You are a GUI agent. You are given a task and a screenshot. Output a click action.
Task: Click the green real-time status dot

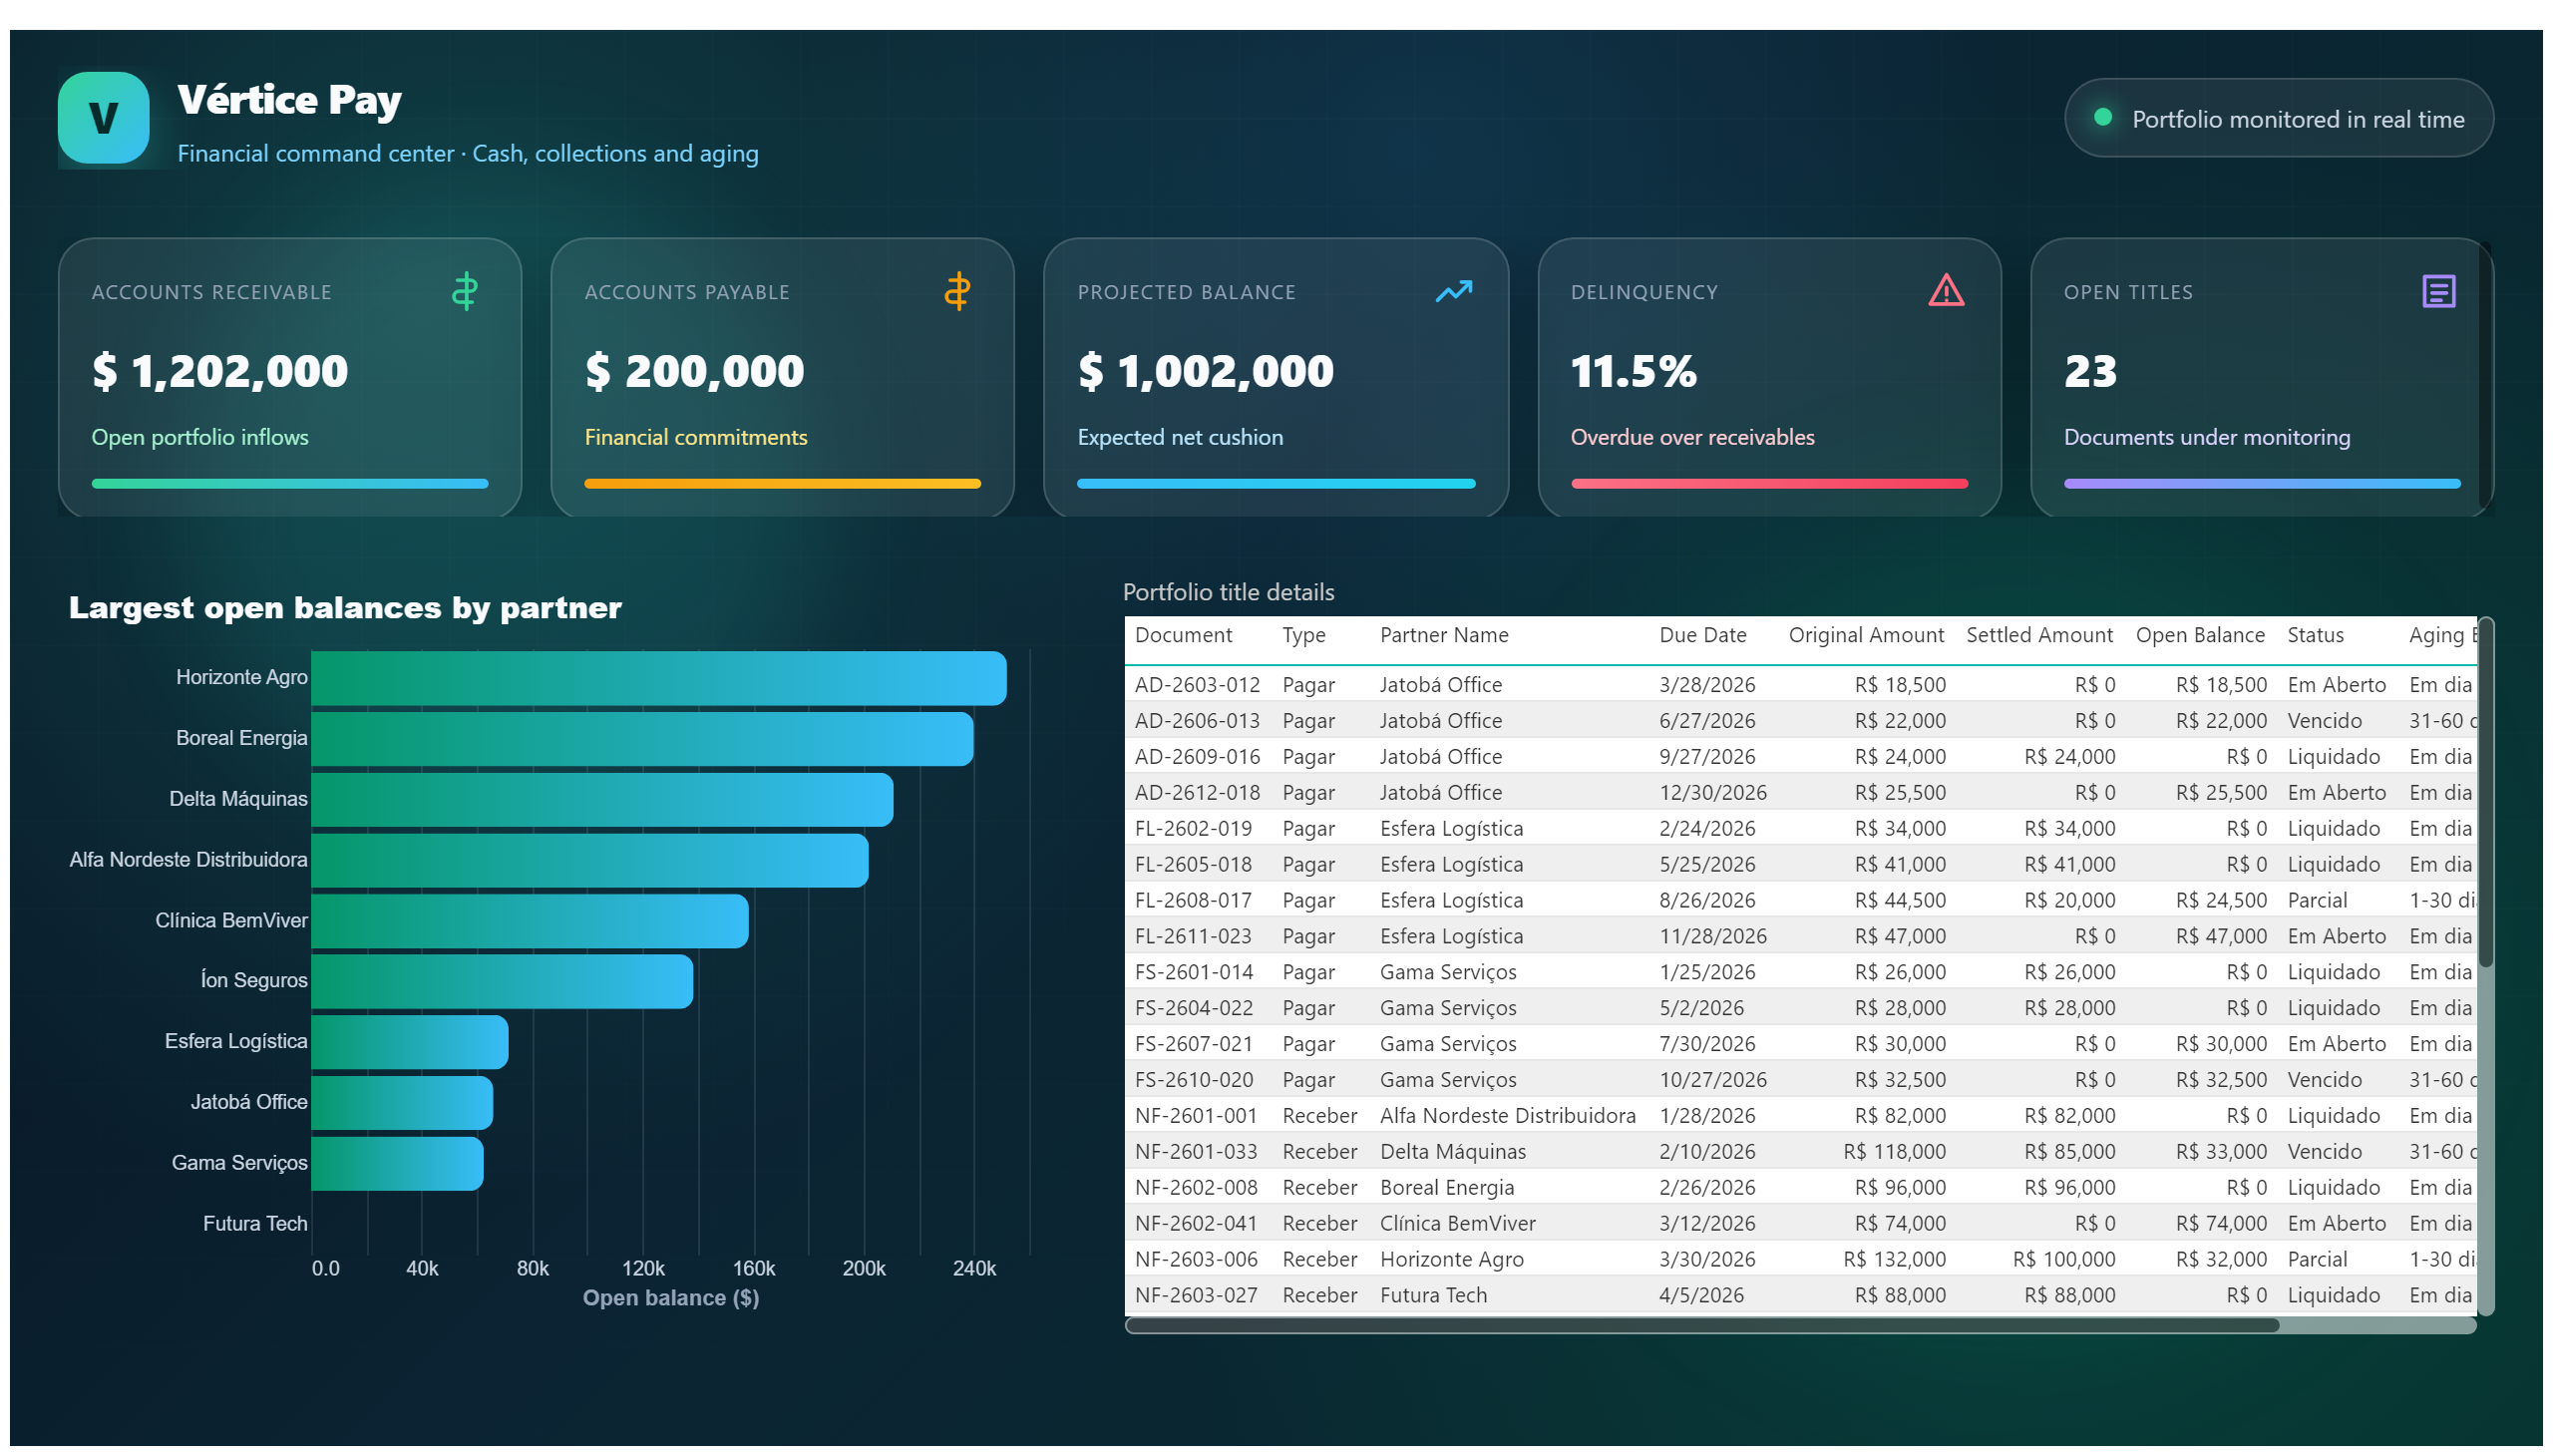click(2102, 117)
